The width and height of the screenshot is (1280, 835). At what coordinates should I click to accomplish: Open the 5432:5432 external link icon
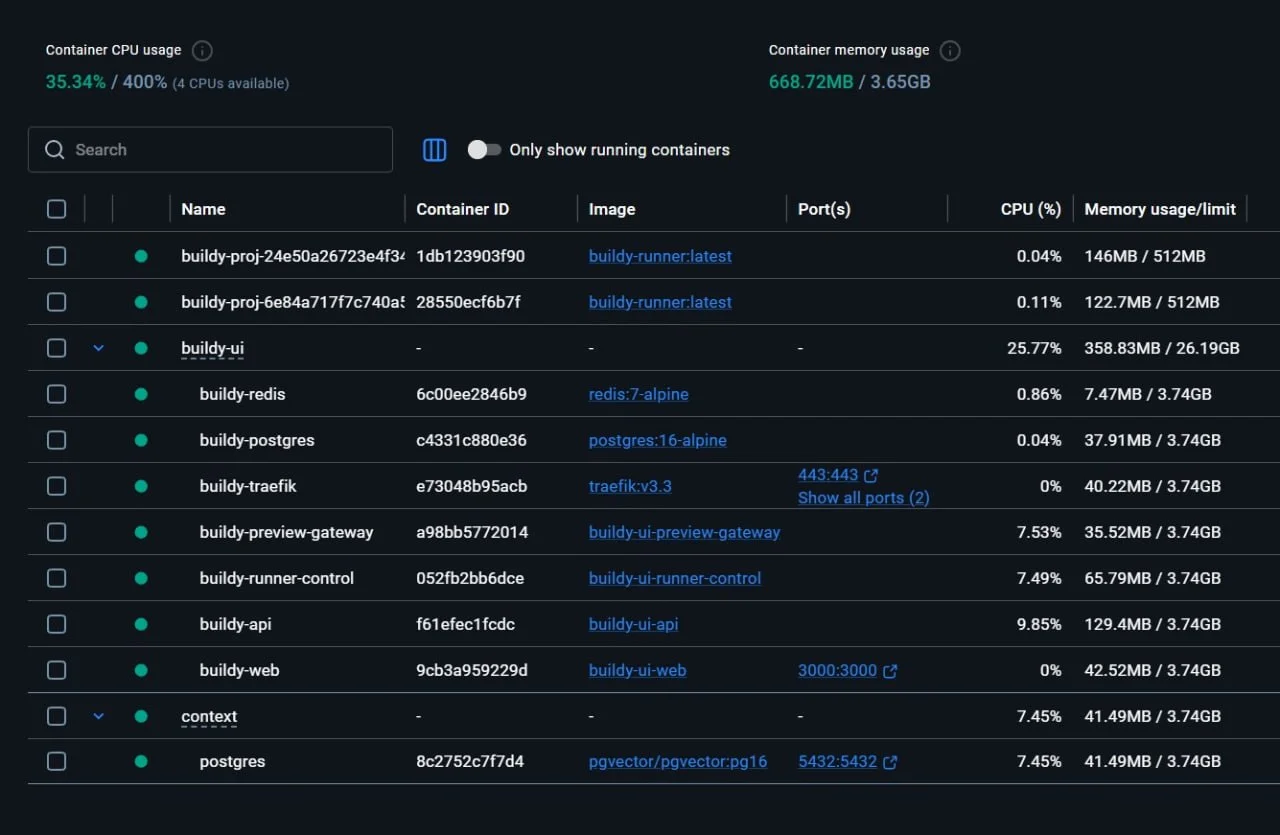tap(890, 762)
